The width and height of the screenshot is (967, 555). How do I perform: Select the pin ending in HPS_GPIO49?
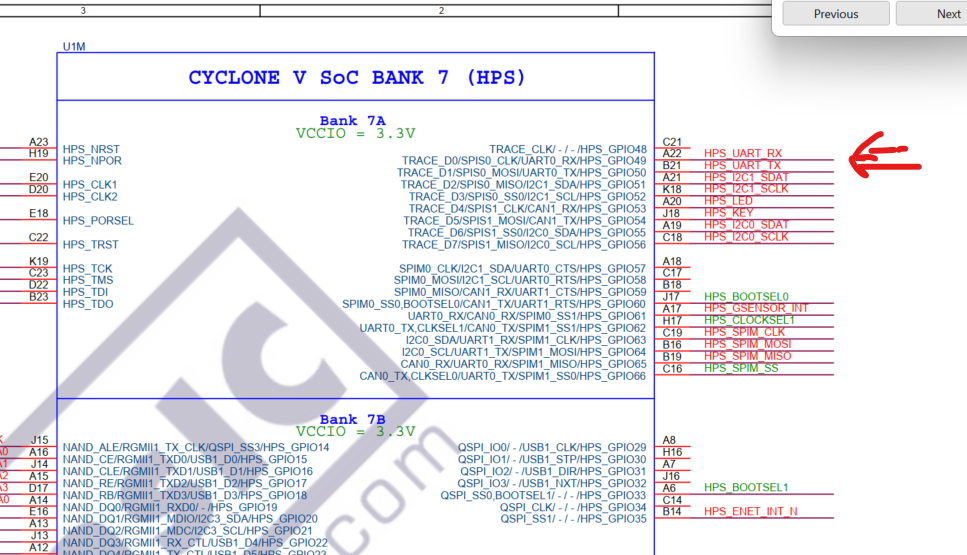tap(524, 161)
